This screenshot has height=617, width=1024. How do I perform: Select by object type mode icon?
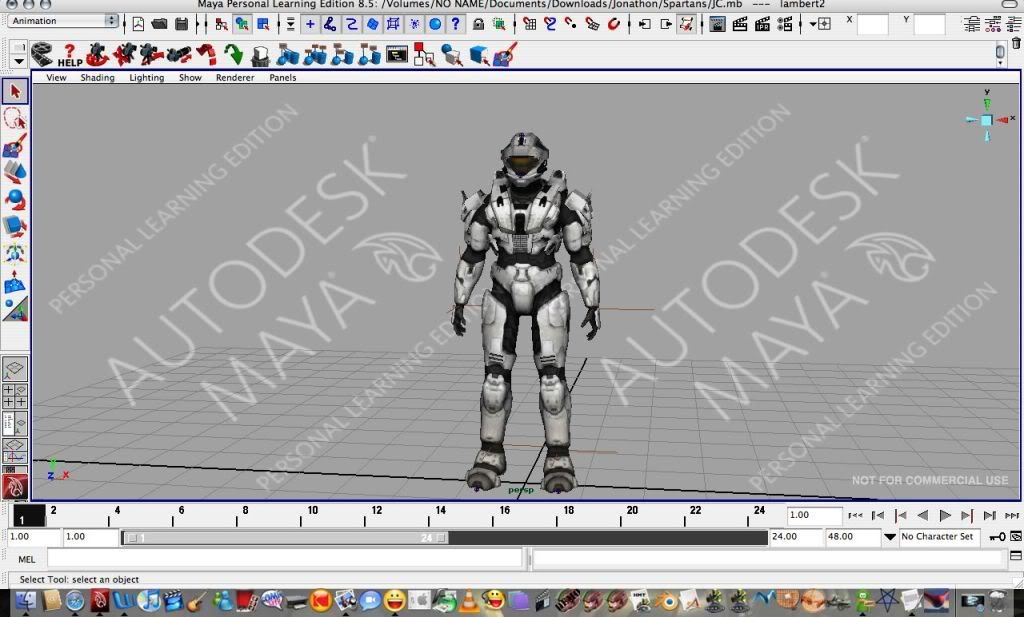[242, 25]
